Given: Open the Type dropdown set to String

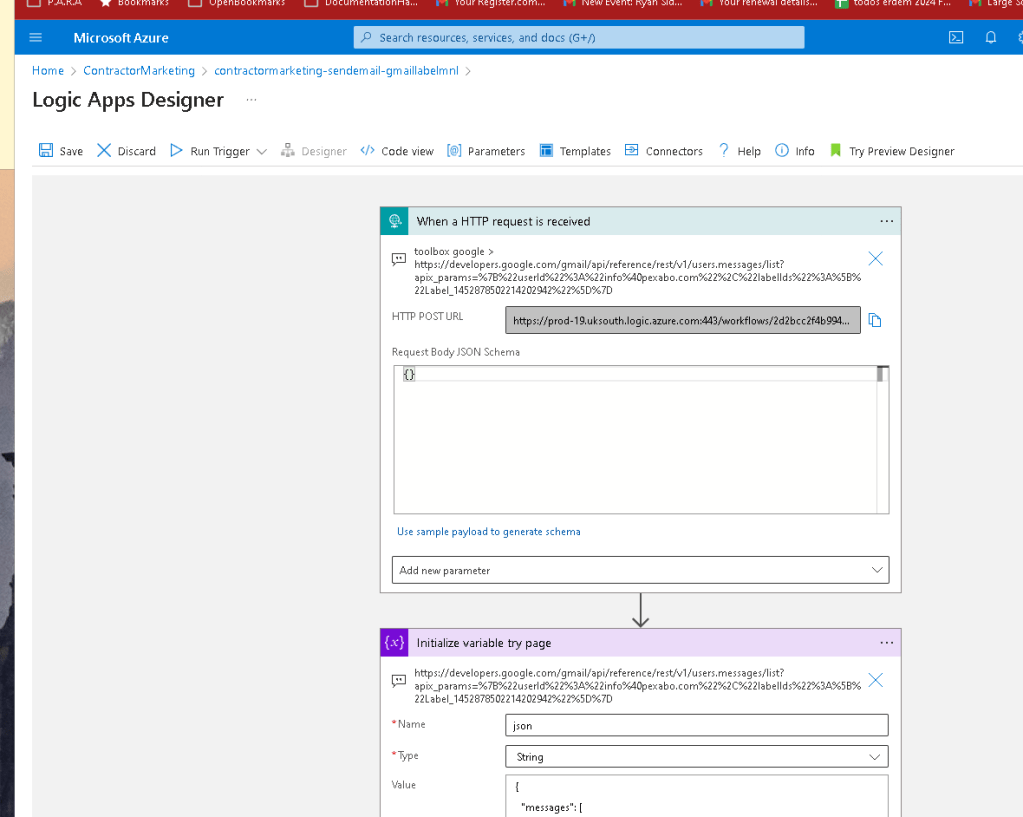Looking at the screenshot, I should (x=697, y=757).
